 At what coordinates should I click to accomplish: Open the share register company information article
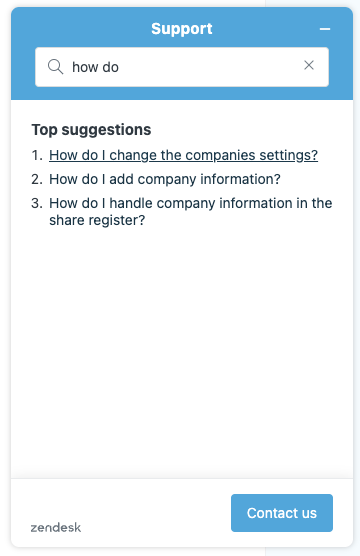point(191,212)
